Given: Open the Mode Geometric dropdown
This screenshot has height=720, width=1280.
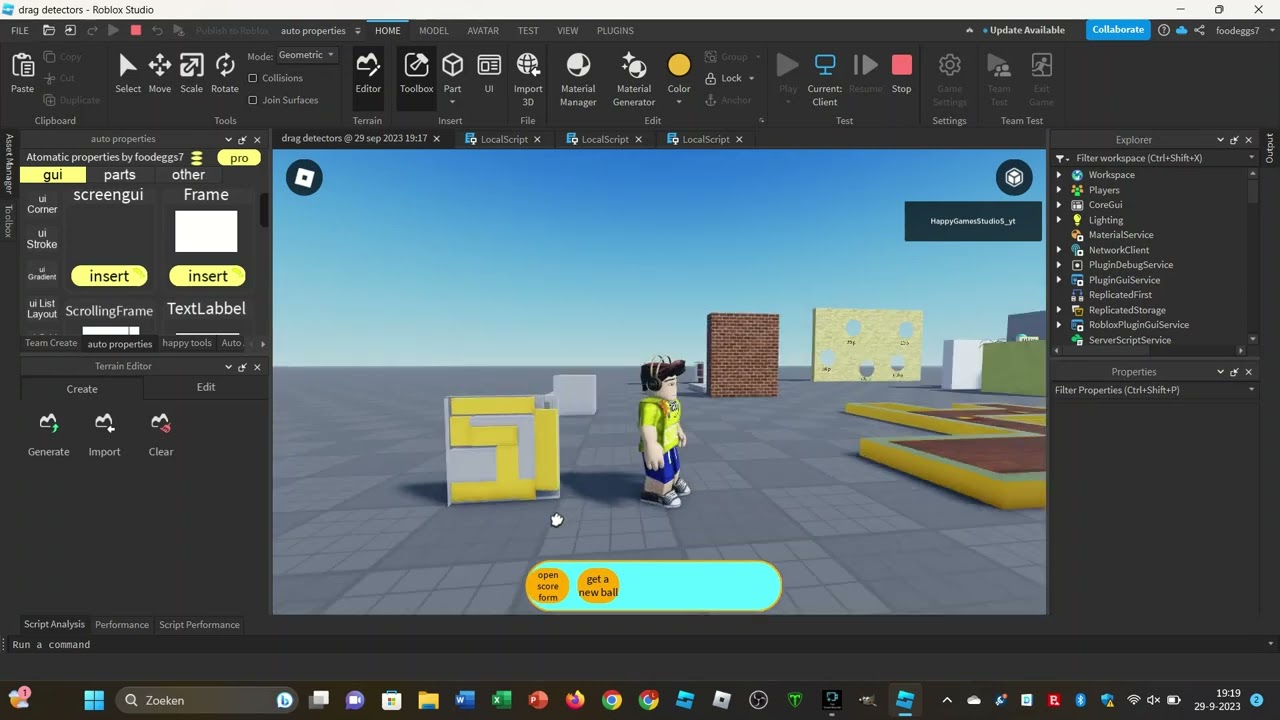Looking at the screenshot, I should coord(306,55).
